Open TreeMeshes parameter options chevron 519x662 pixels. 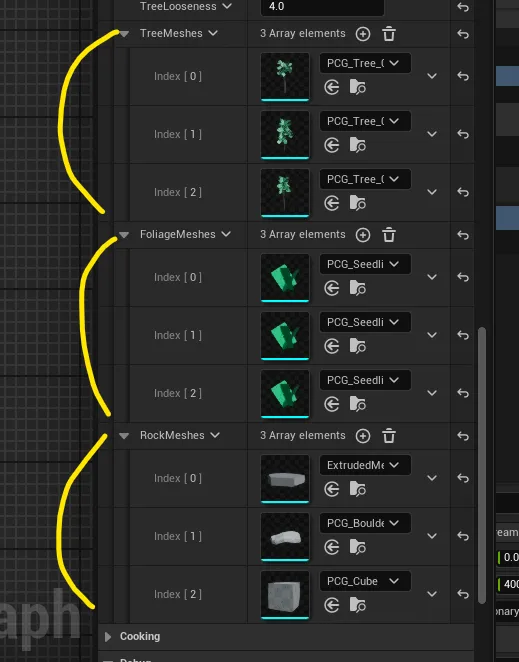tap(213, 33)
